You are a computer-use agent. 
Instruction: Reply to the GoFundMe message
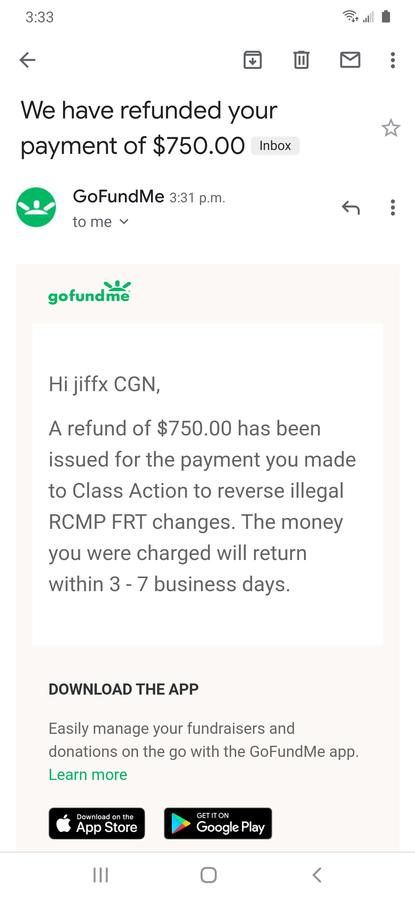pos(351,207)
